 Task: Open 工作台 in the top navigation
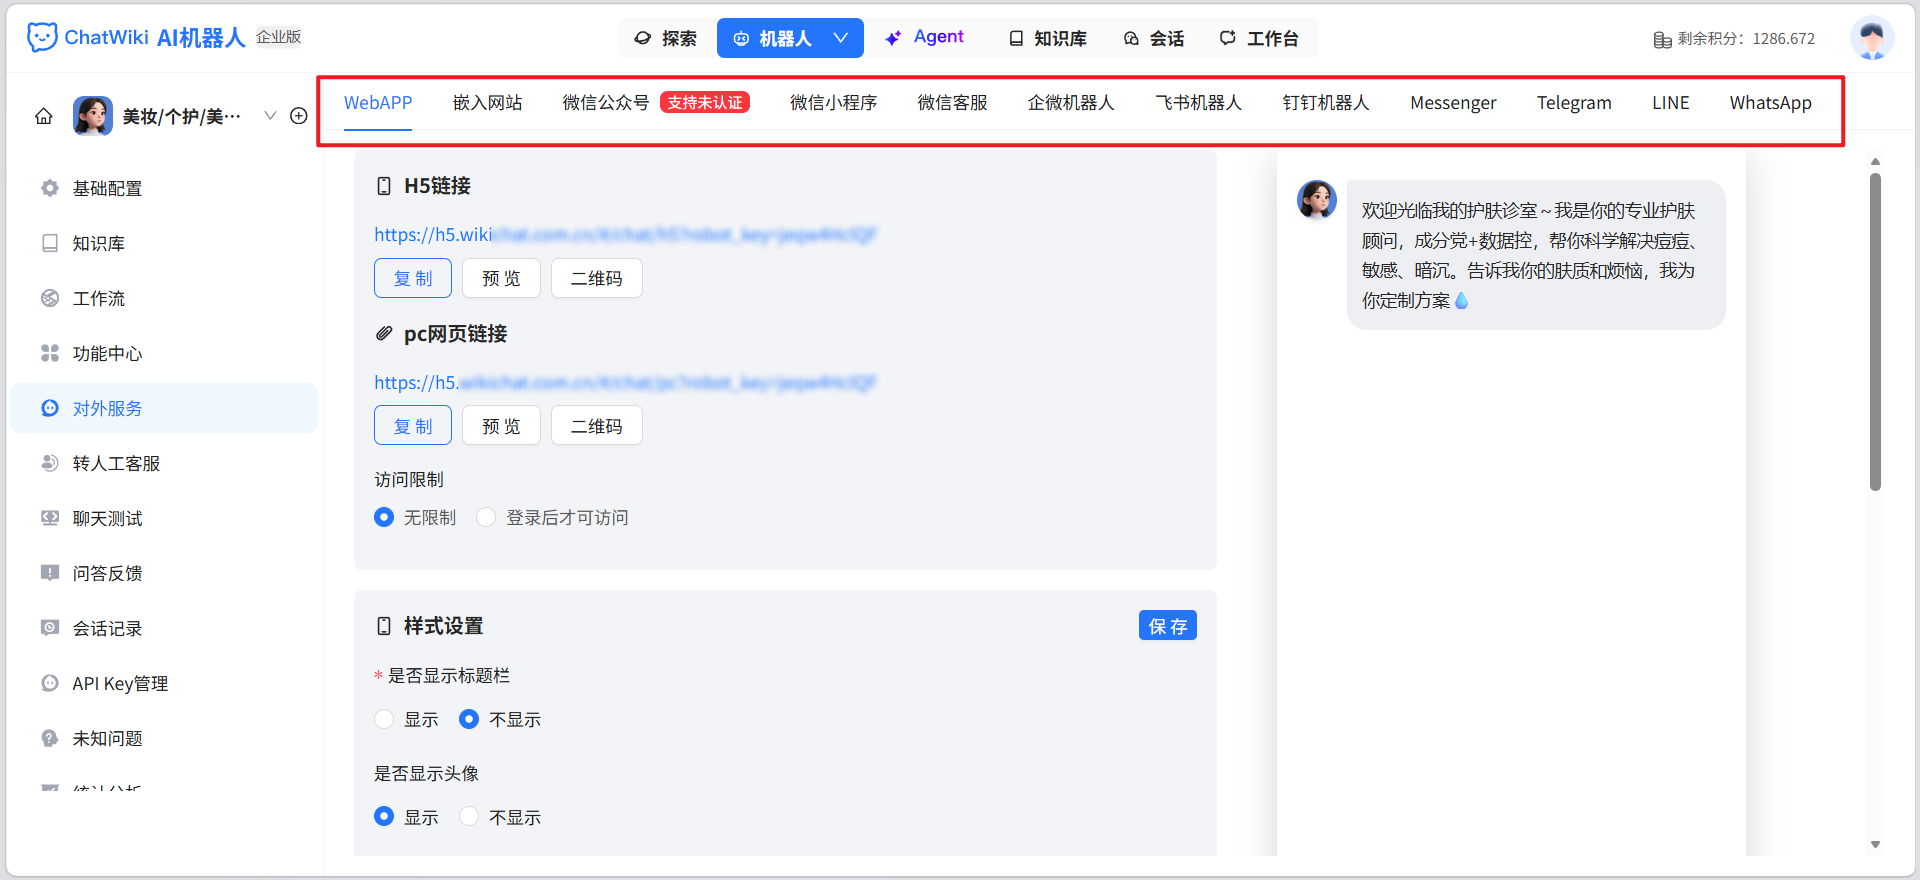(1259, 38)
